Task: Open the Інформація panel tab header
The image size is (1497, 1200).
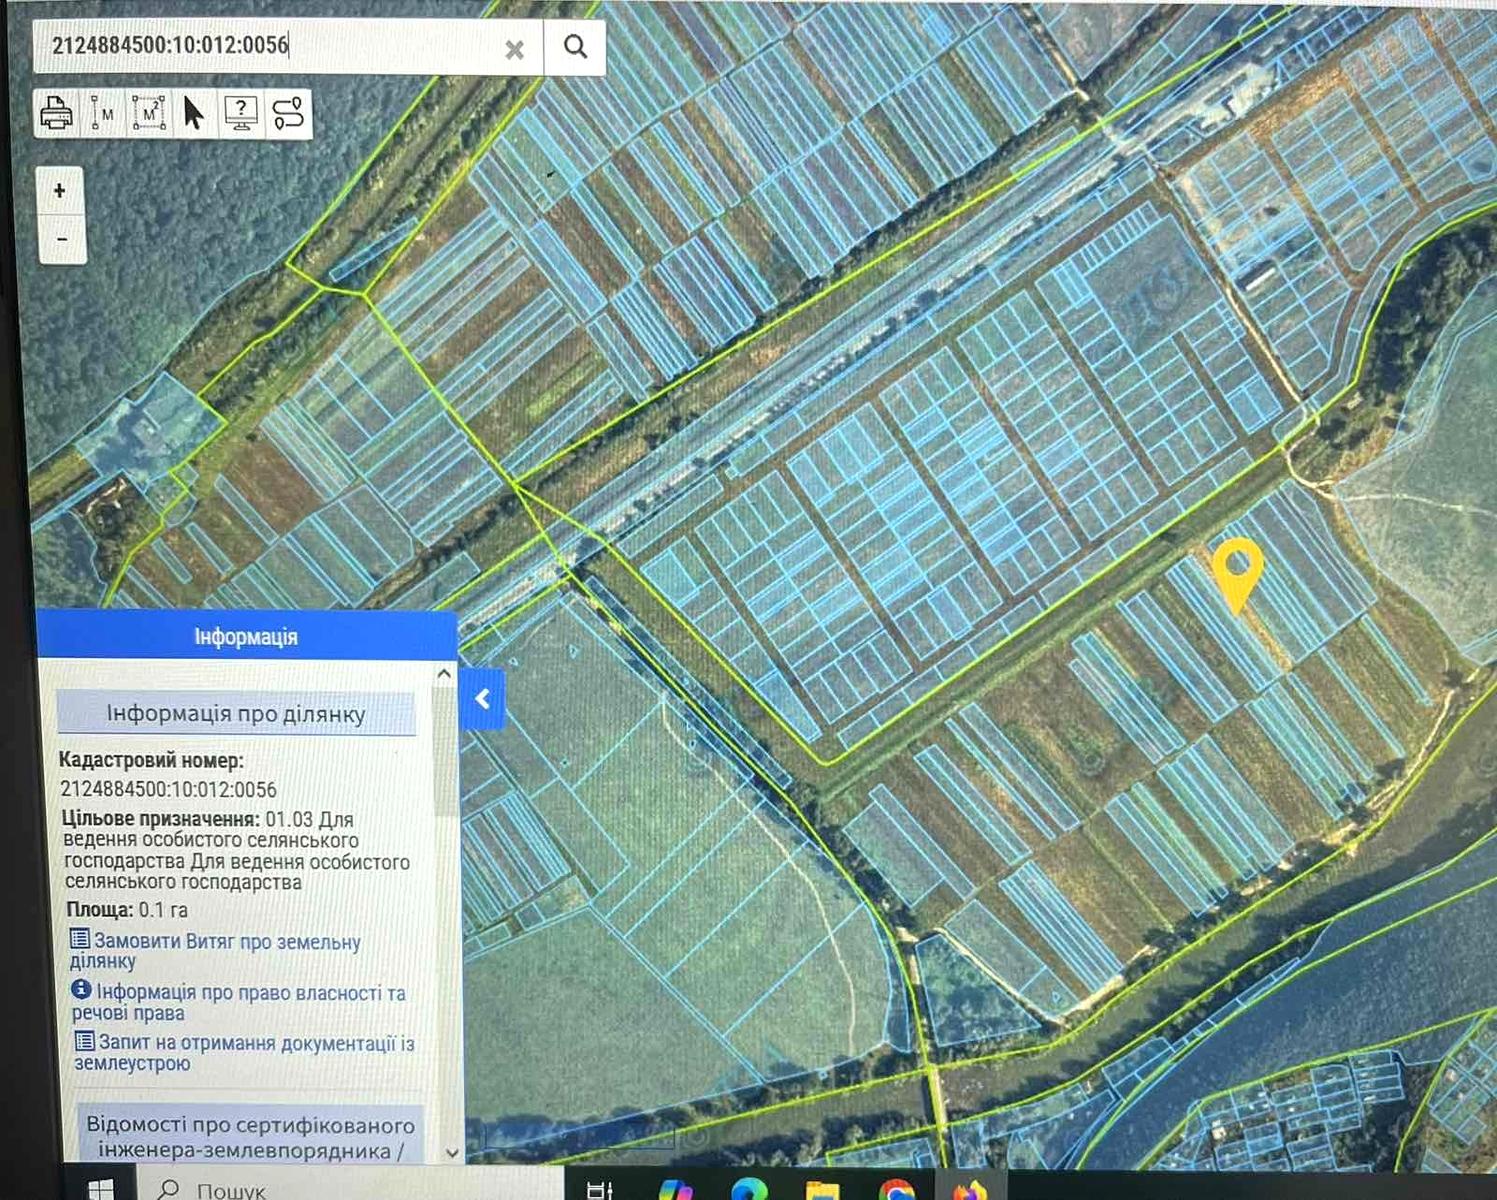Action: click(246, 637)
